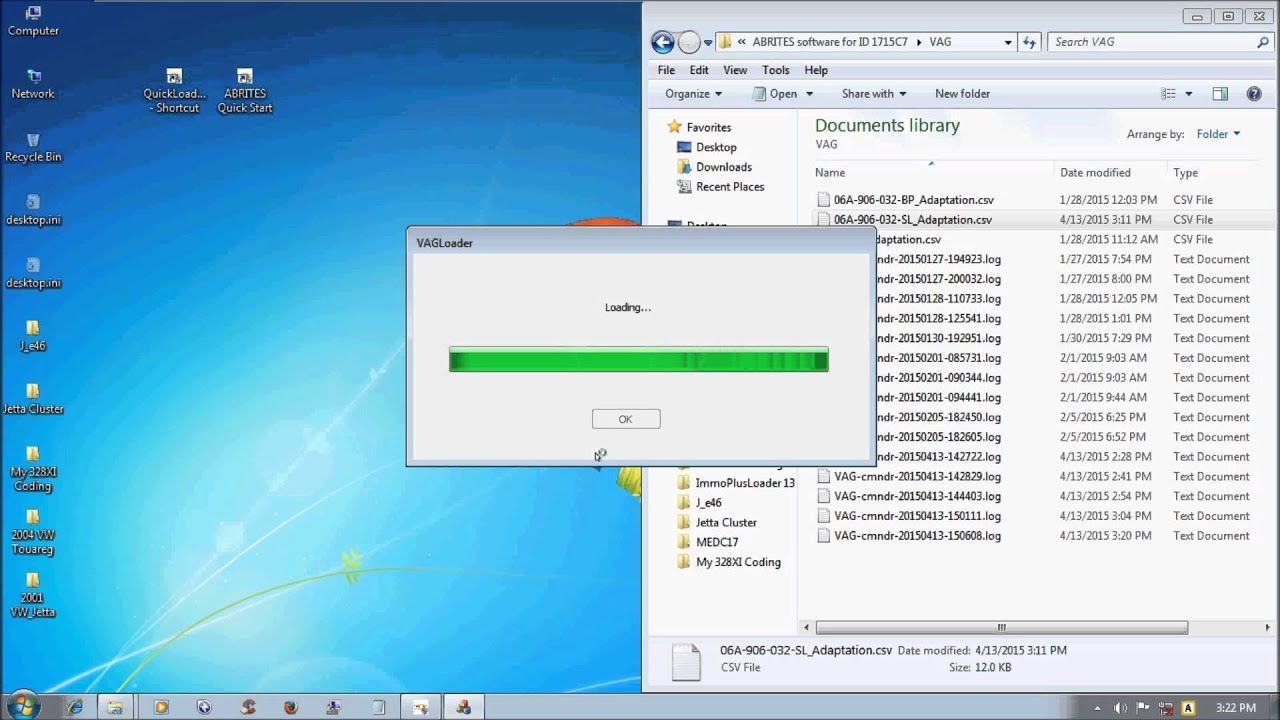
Task: Open the Arrange by Folder dropdown
Action: pyautogui.click(x=1219, y=134)
